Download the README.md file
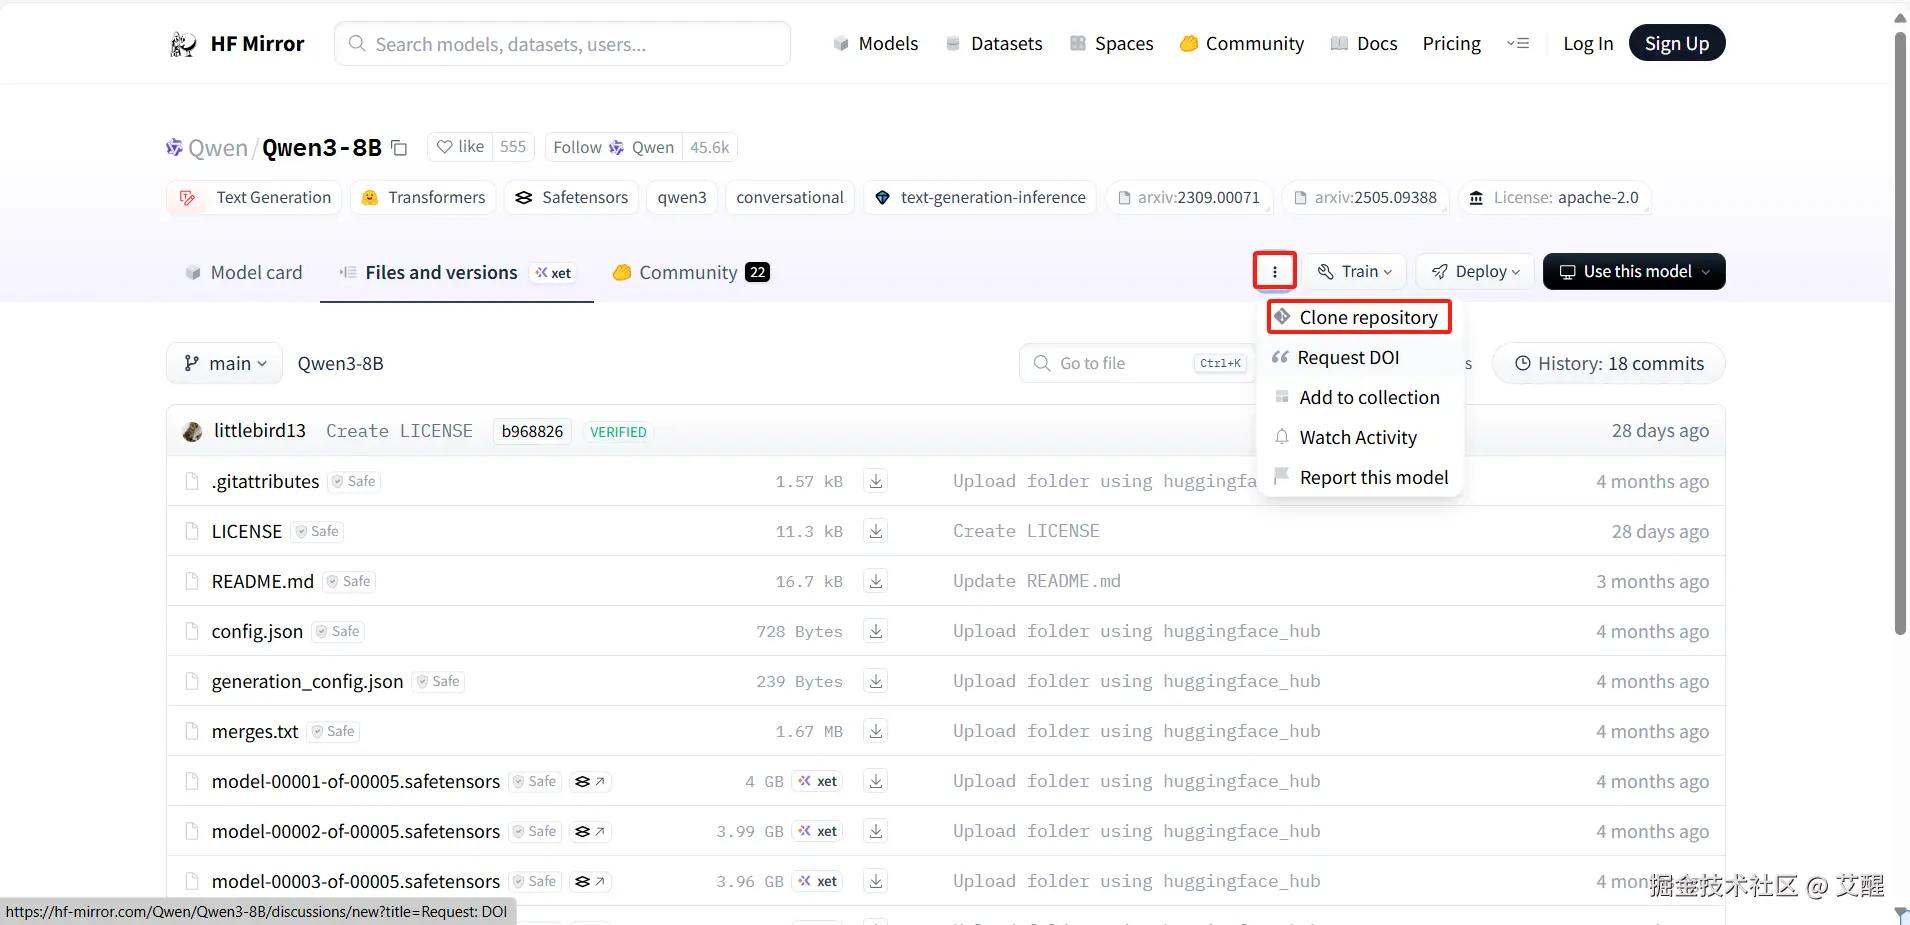1910x925 pixels. (876, 581)
